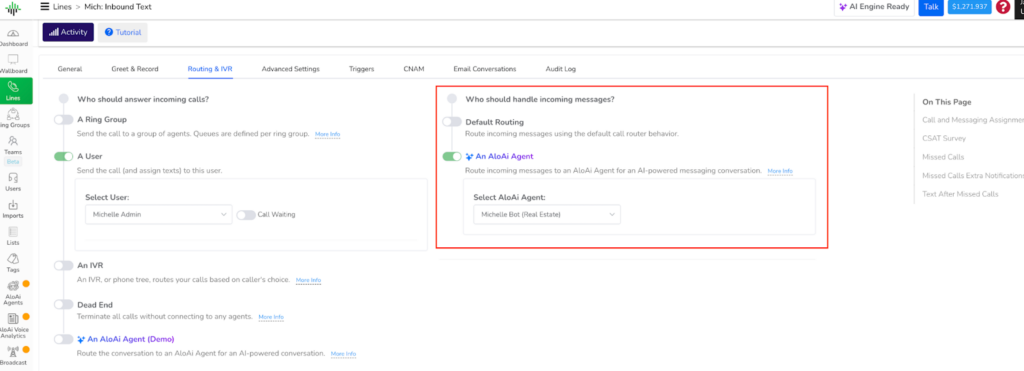Open Triggers tab
Image resolution: width=1024 pixels, height=371 pixels.
(x=362, y=69)
